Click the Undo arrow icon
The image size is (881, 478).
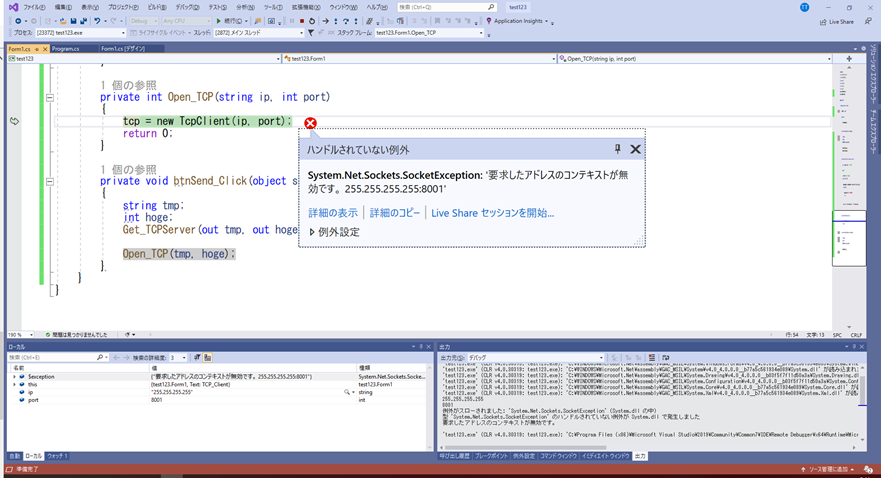coord(97,21)
